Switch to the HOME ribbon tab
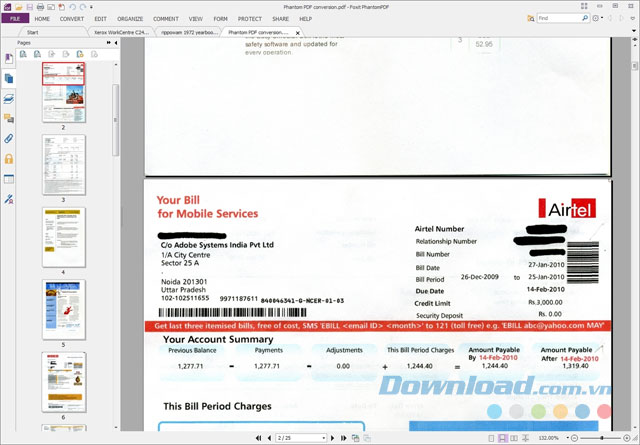 42,19
